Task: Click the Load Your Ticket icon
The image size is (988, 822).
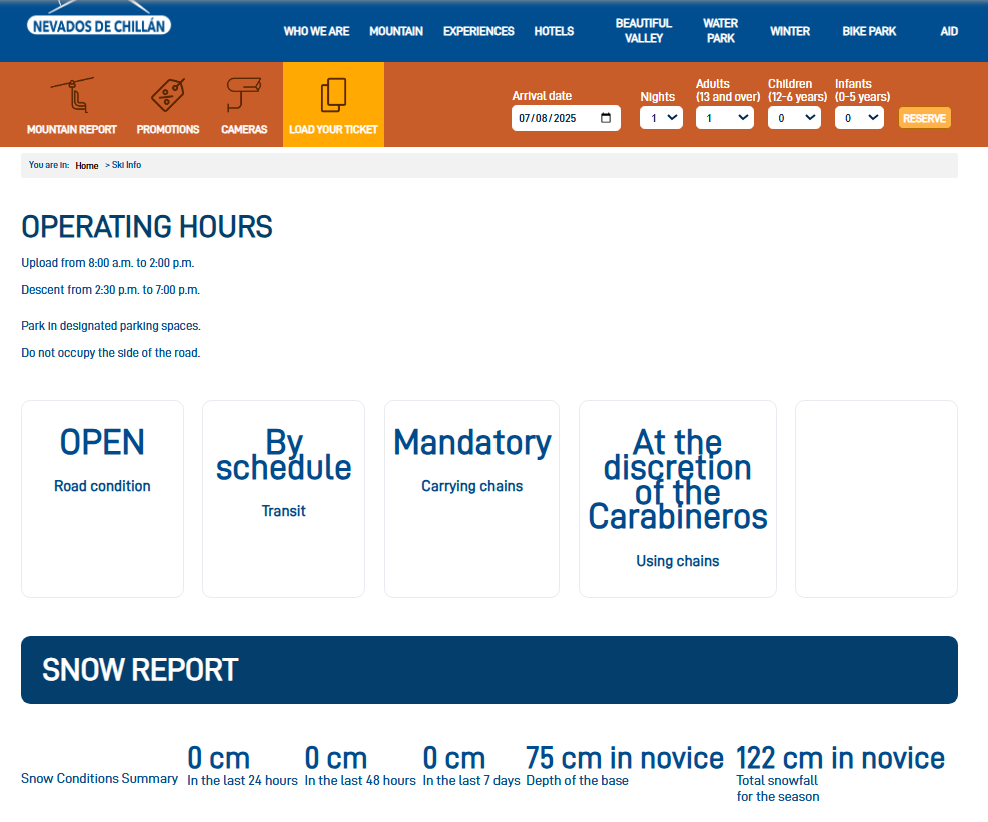Action: (333, 96)
